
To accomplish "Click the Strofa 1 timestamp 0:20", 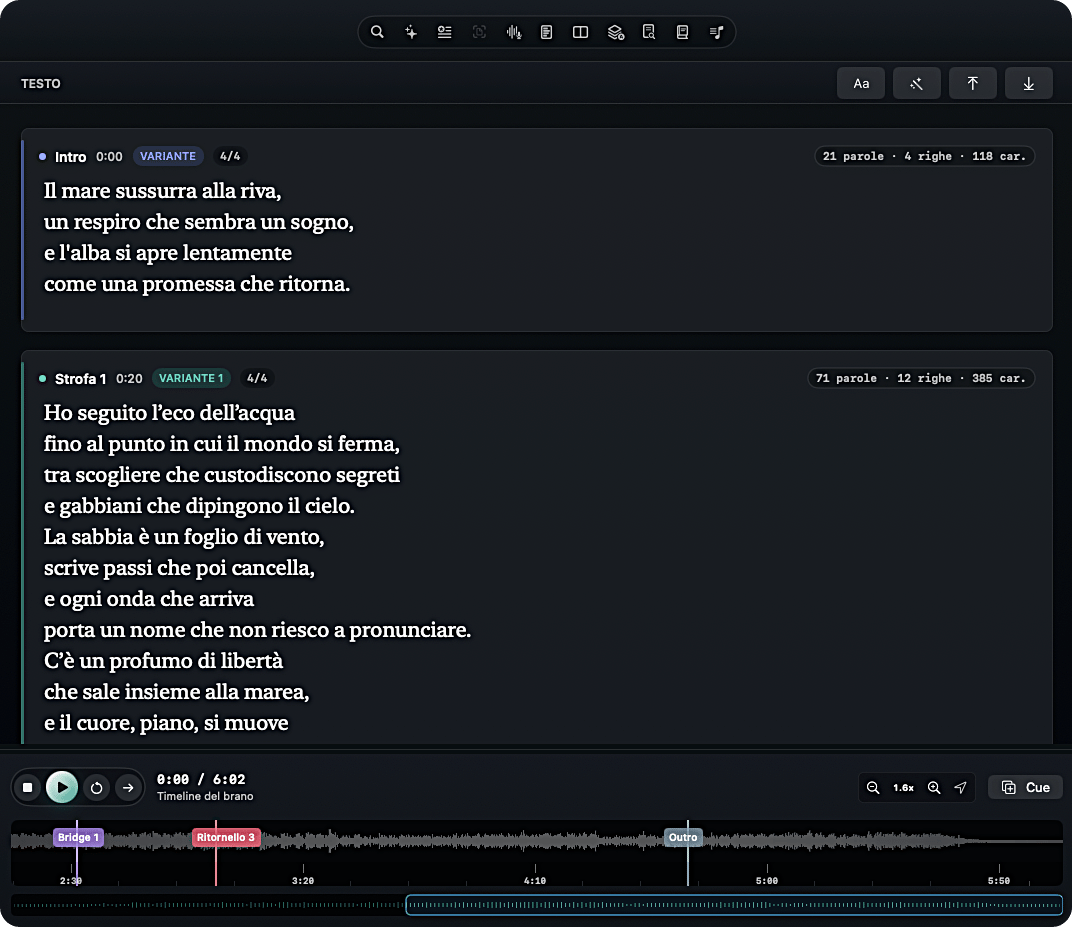I will [129, 379].
